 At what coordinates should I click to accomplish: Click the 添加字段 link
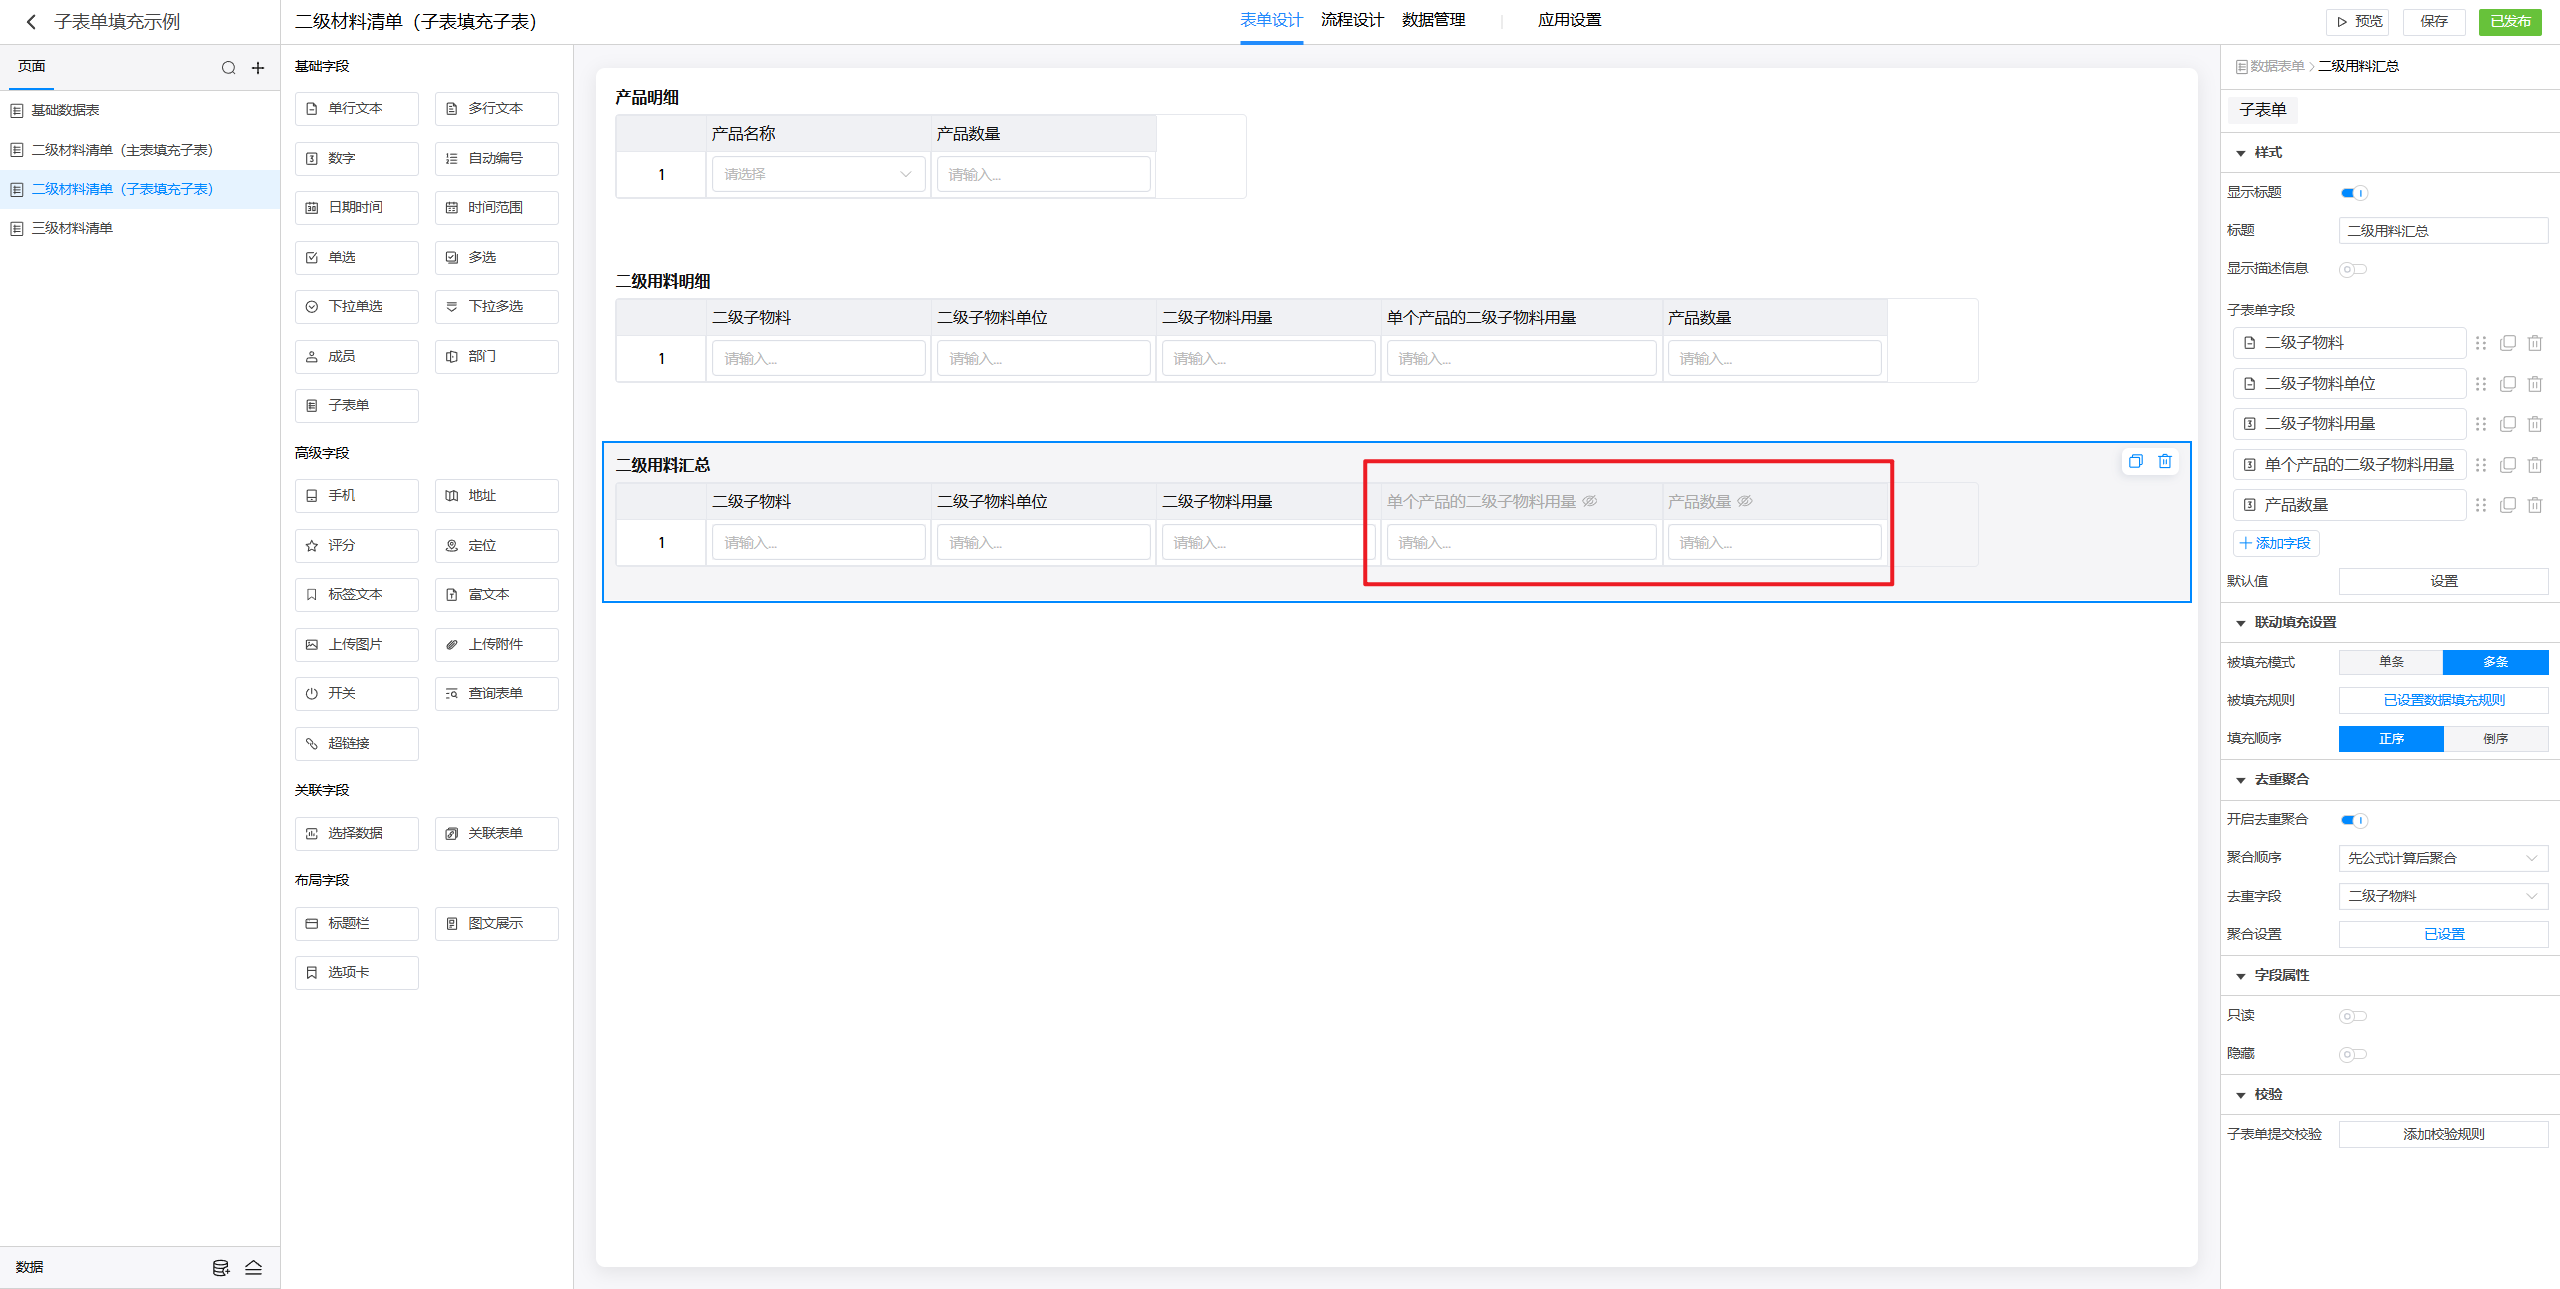coord(2275,543)
